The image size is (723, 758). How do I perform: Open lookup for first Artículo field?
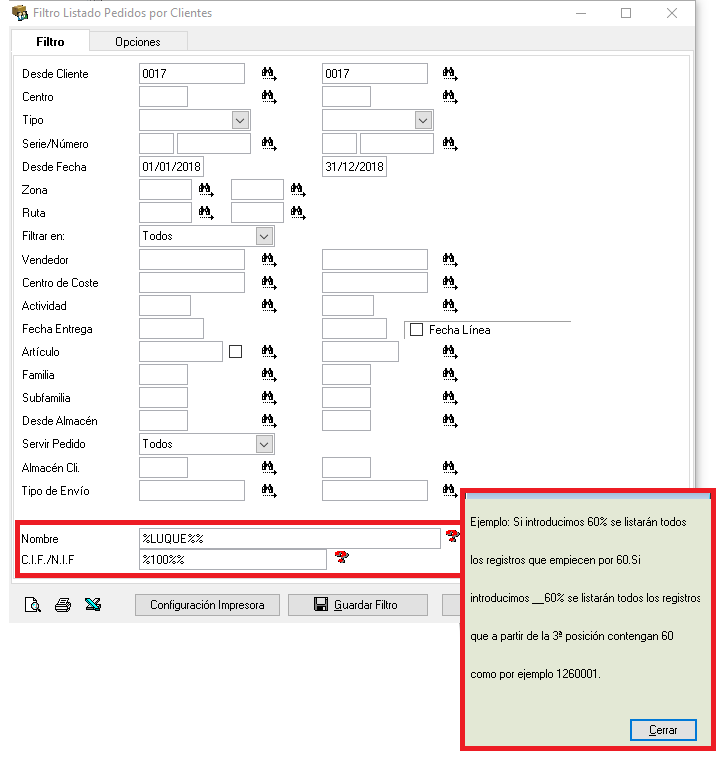(x=269, y=352)
